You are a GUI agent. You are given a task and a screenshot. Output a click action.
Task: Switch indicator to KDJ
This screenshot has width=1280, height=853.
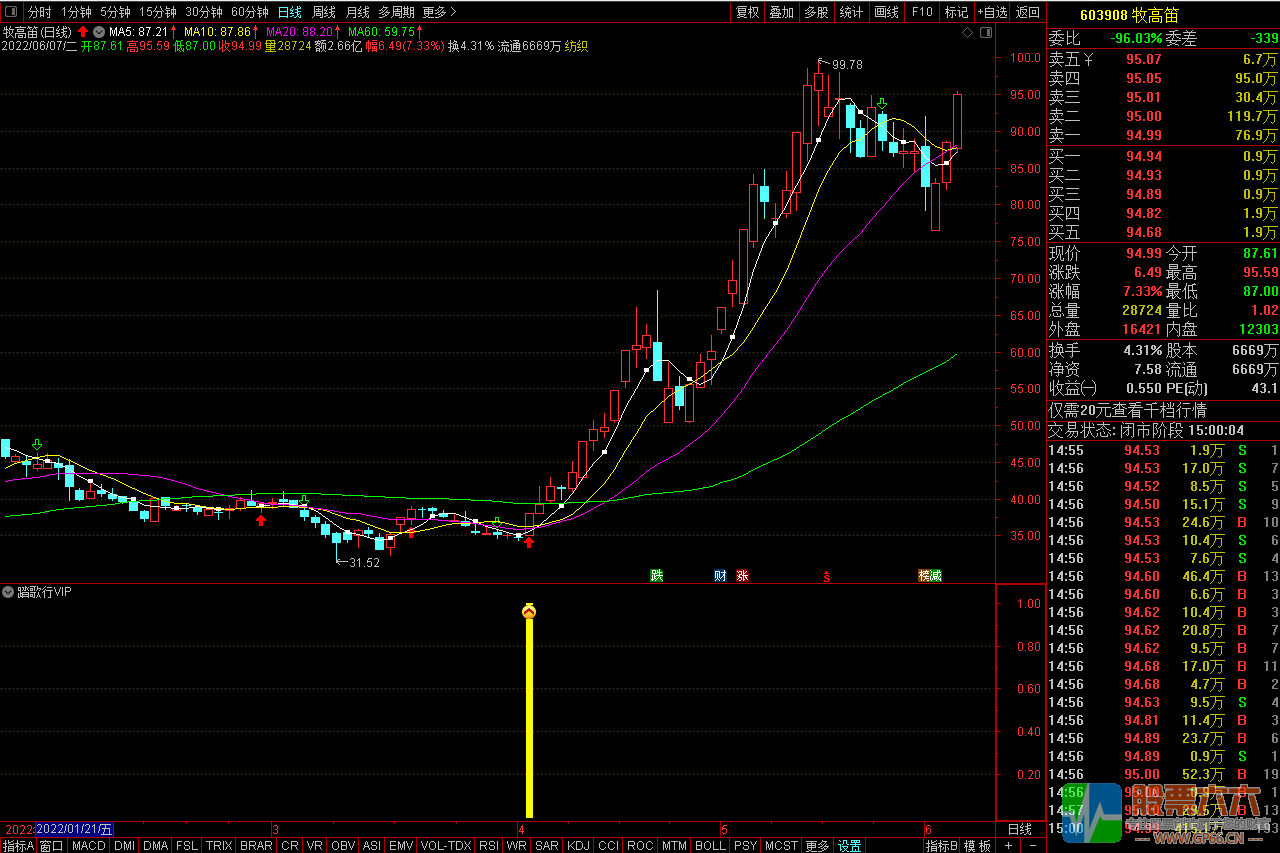tap(578, 846)
